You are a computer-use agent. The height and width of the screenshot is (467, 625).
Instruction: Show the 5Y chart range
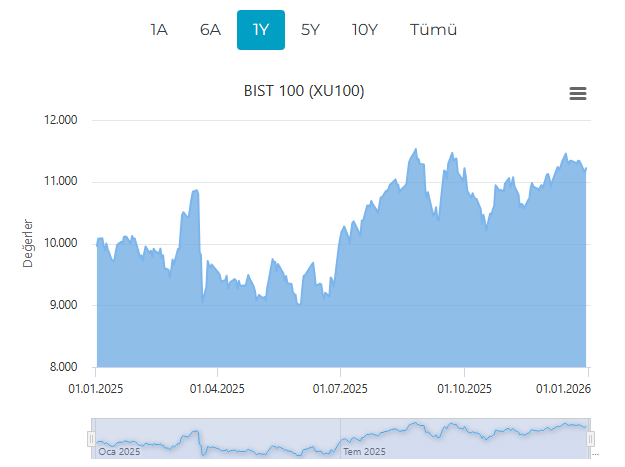tap(311, 30)
